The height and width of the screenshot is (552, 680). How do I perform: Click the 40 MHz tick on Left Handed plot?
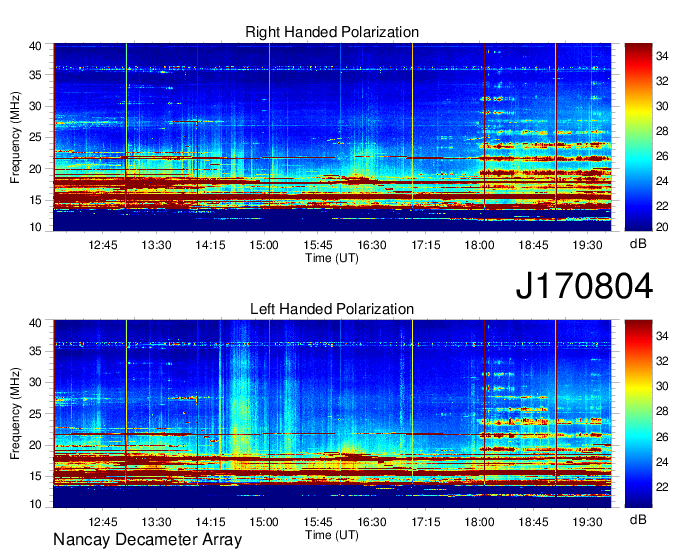click(36, 323)
